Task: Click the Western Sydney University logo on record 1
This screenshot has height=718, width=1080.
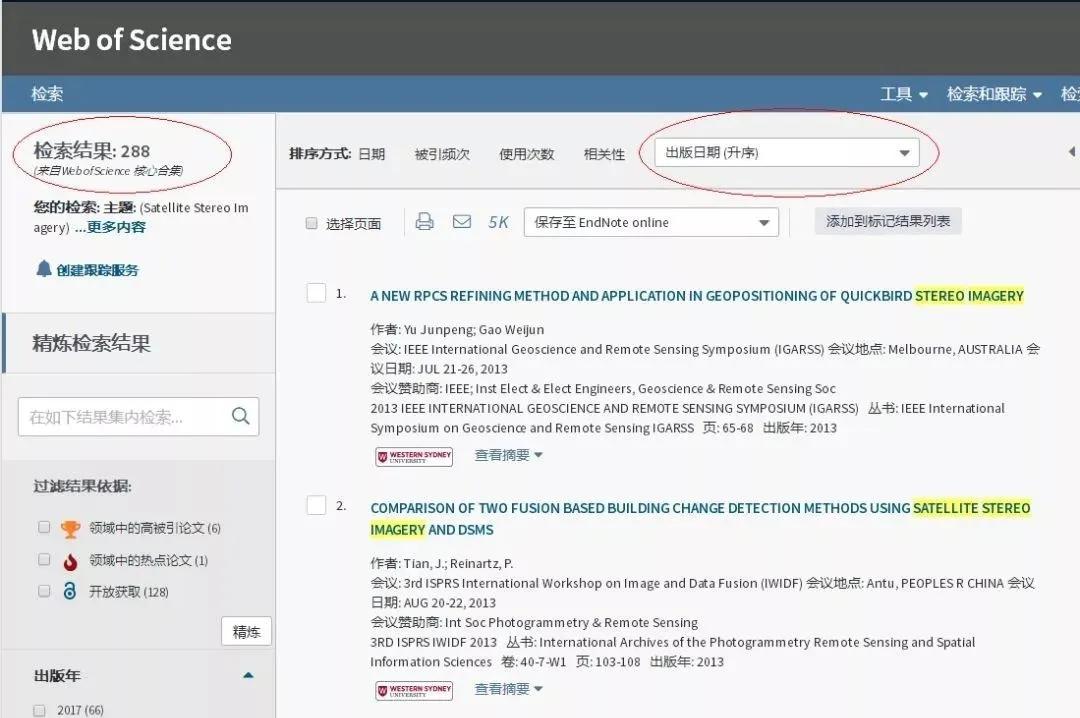Action: [x=413, y=455]
